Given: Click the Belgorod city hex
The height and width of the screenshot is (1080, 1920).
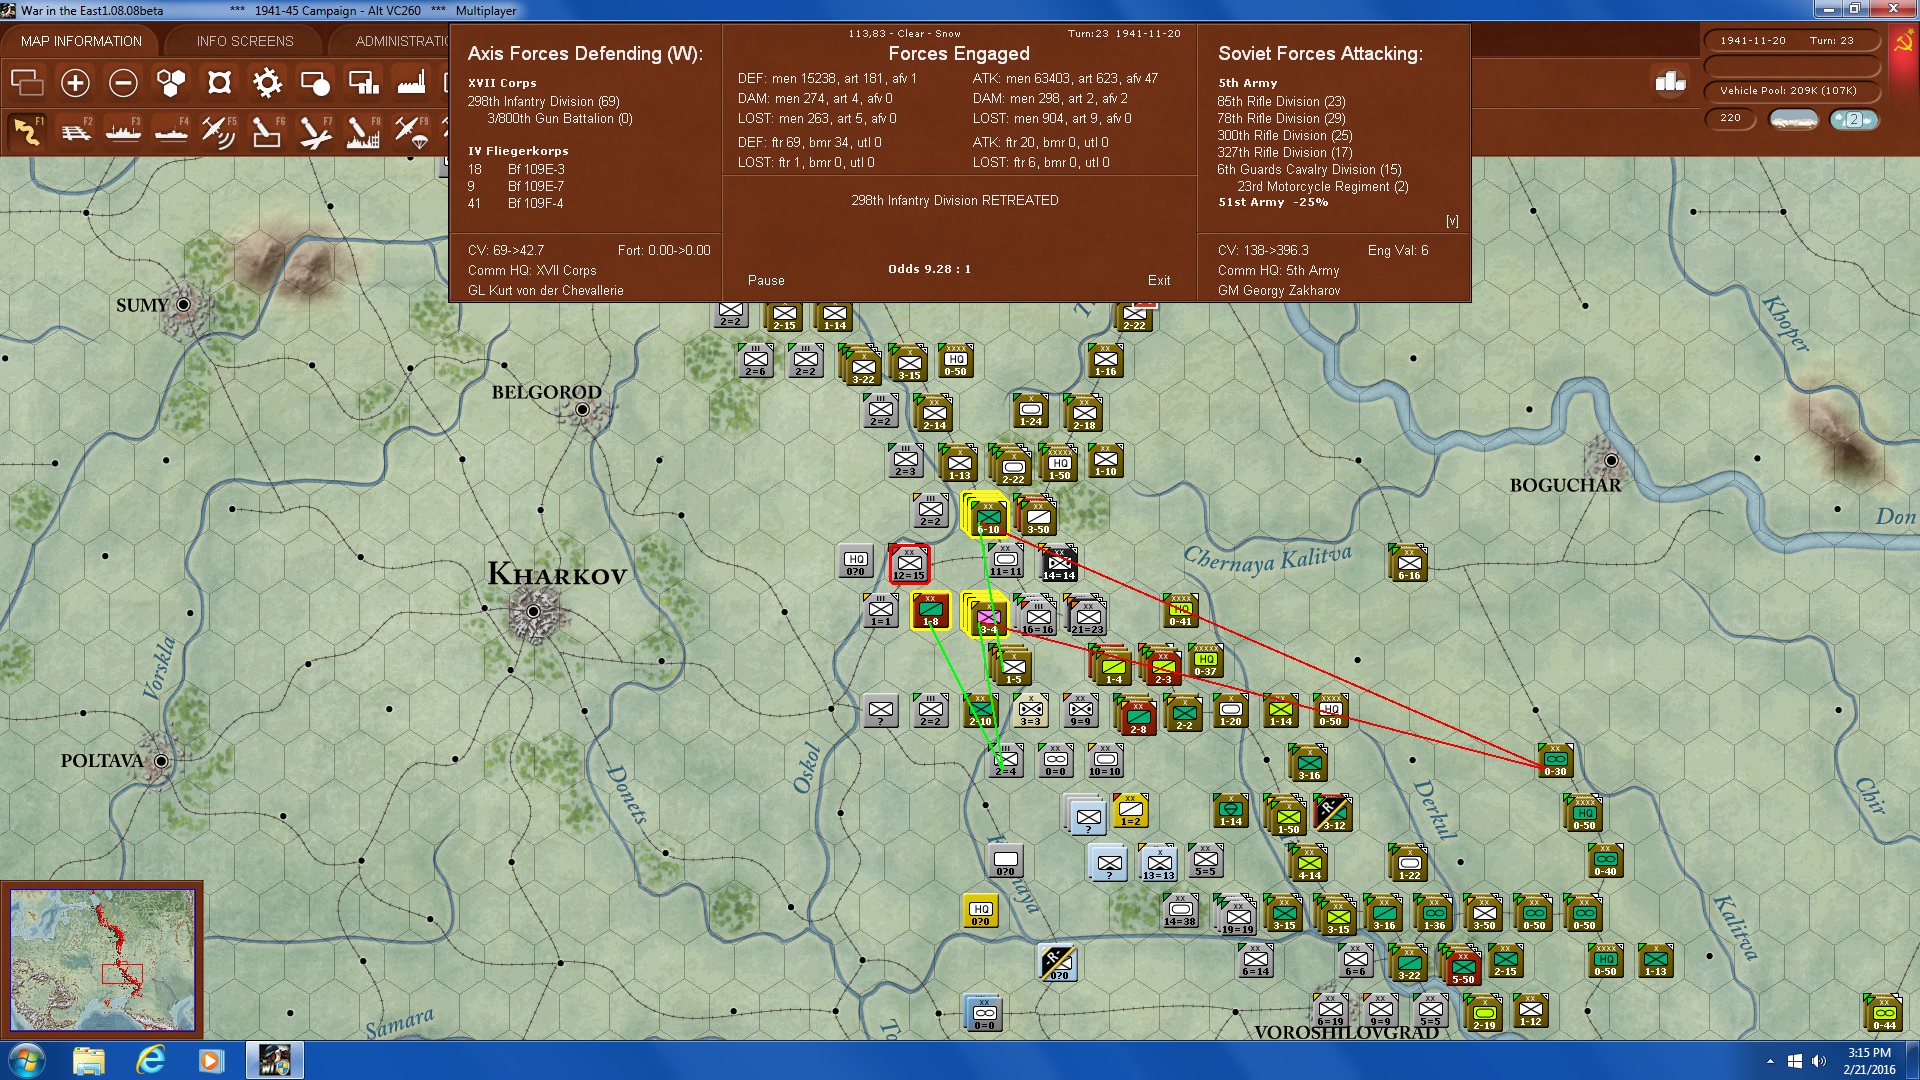Looking at the screenshot, I should 582,409.
